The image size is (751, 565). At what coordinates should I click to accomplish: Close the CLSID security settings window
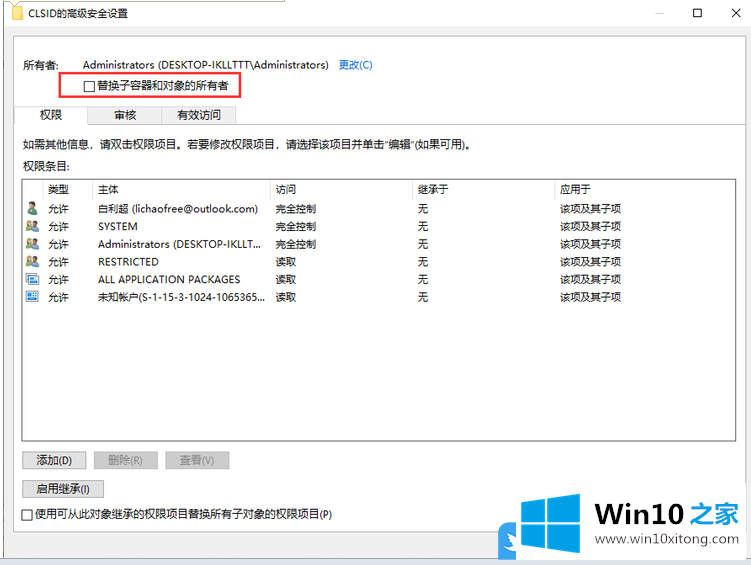click(736, 13)
